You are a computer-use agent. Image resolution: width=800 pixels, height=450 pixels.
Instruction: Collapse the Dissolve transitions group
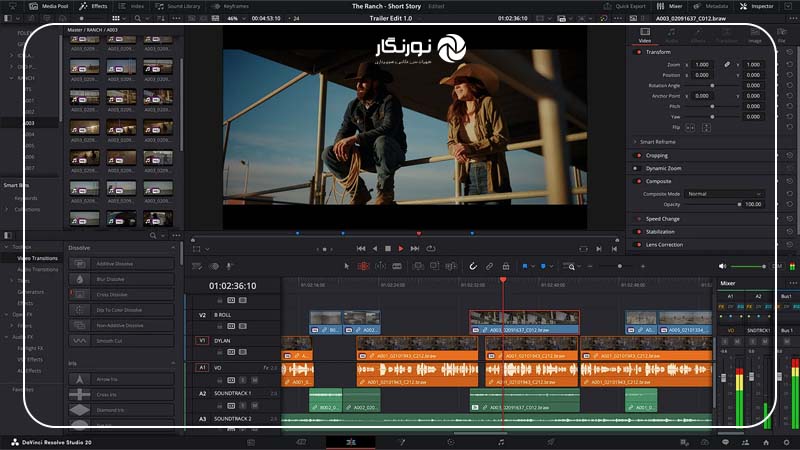pyautogui.click(x=173, y=248)
